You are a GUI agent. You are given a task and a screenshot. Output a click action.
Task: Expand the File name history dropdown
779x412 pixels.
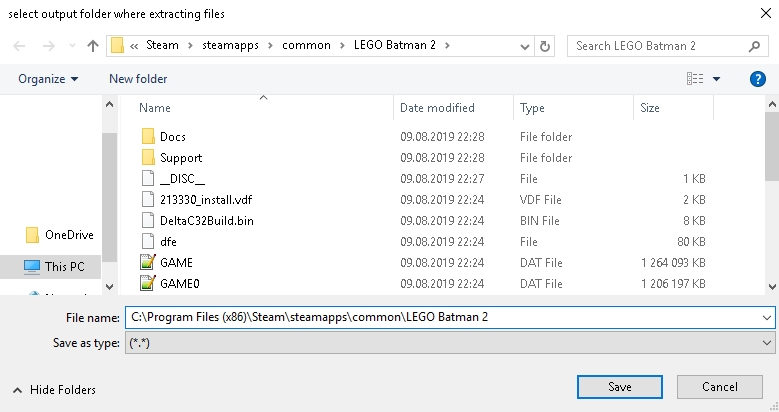point(766,318)
